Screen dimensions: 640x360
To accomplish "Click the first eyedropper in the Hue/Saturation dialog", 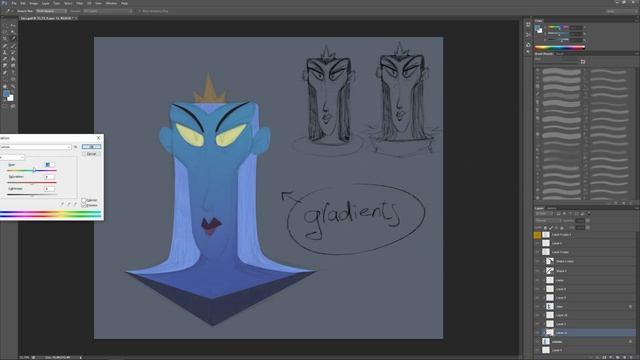I will [x=62, y=204].
